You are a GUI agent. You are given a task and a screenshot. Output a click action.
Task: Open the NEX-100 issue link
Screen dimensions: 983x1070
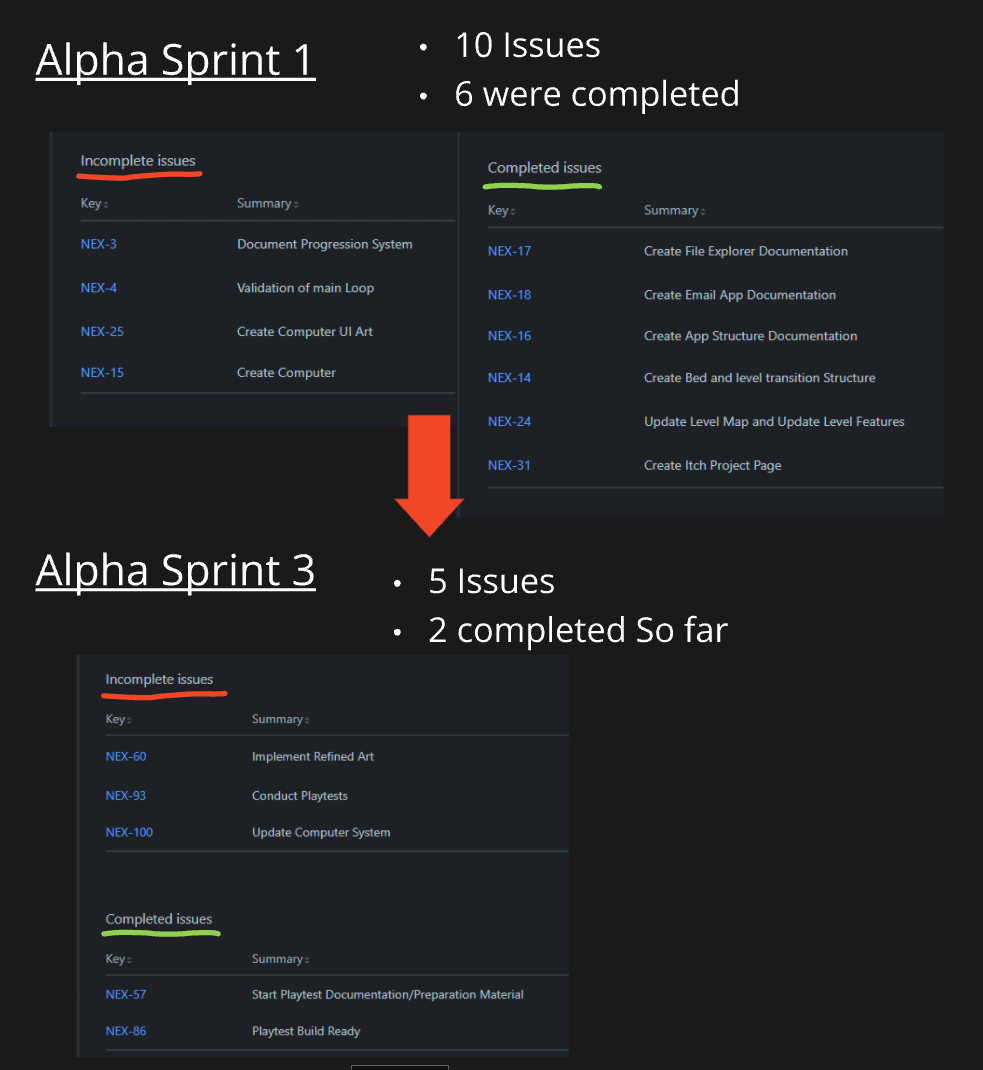129,833
